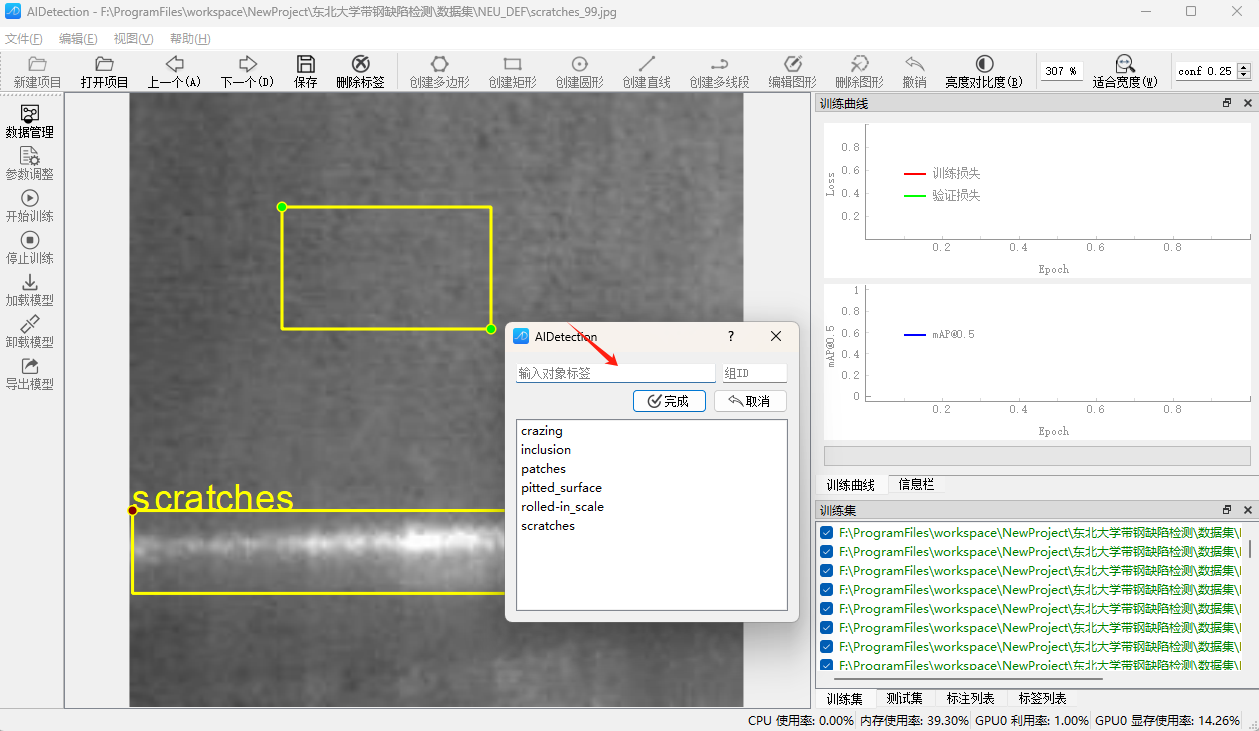The height and width of the screenshot is (731, 1259).
Task: Close the 训练曲线 panel
Action: coord(1247,103)
